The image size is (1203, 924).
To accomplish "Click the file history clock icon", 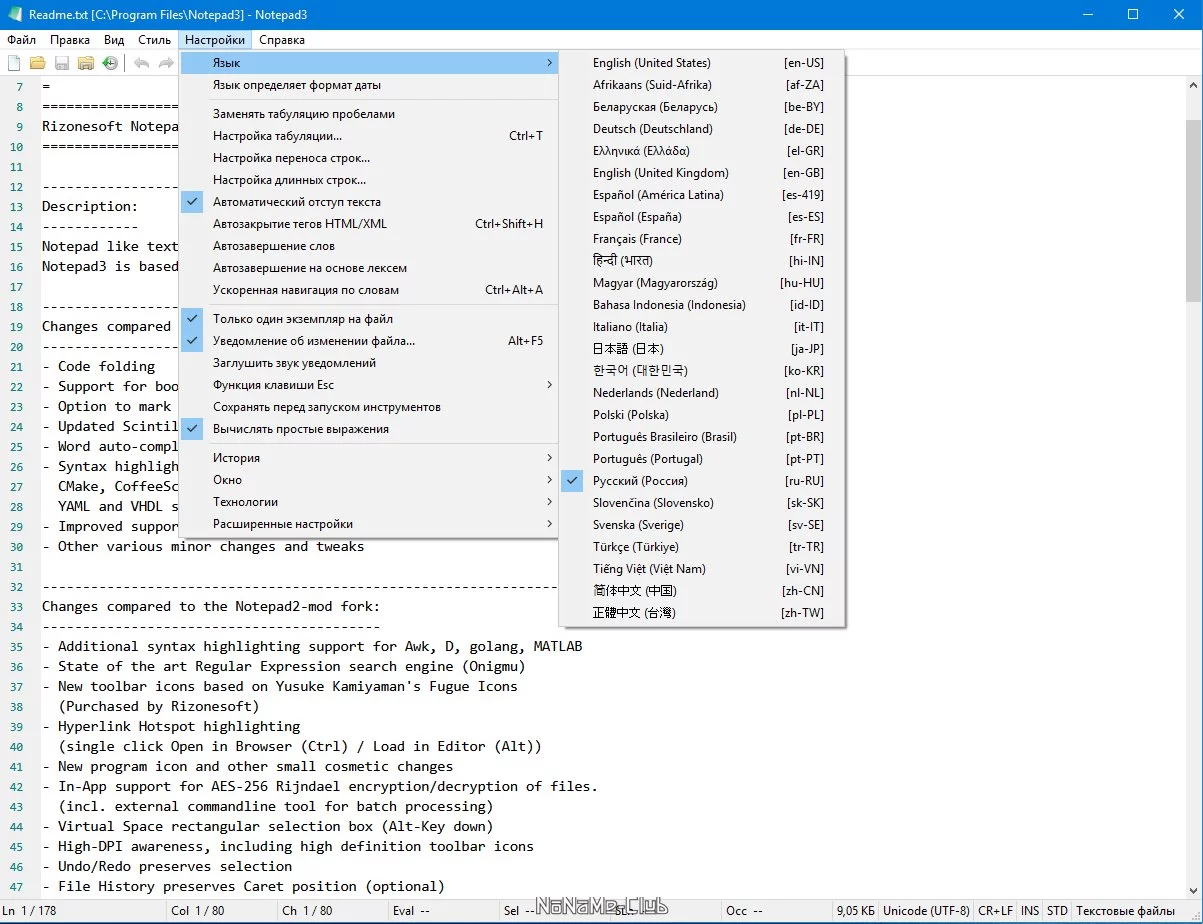I will pos(110,63).
